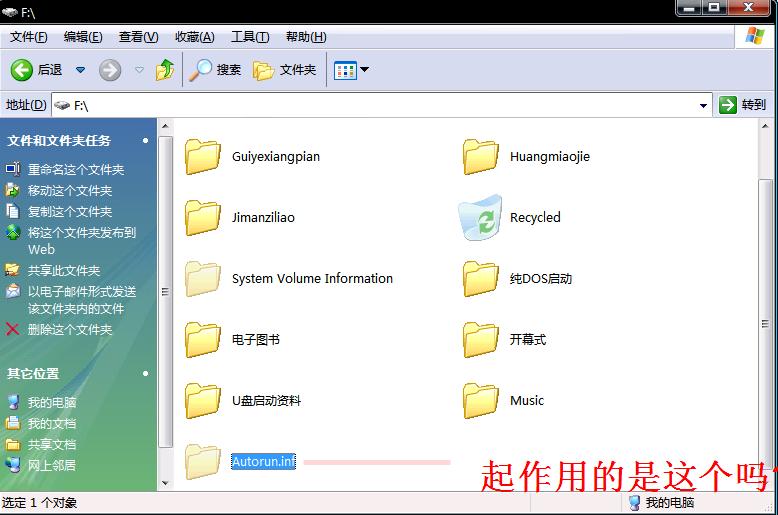
Task: Select the Recycled recycle bin icon
Action: [x=480, y=218]
